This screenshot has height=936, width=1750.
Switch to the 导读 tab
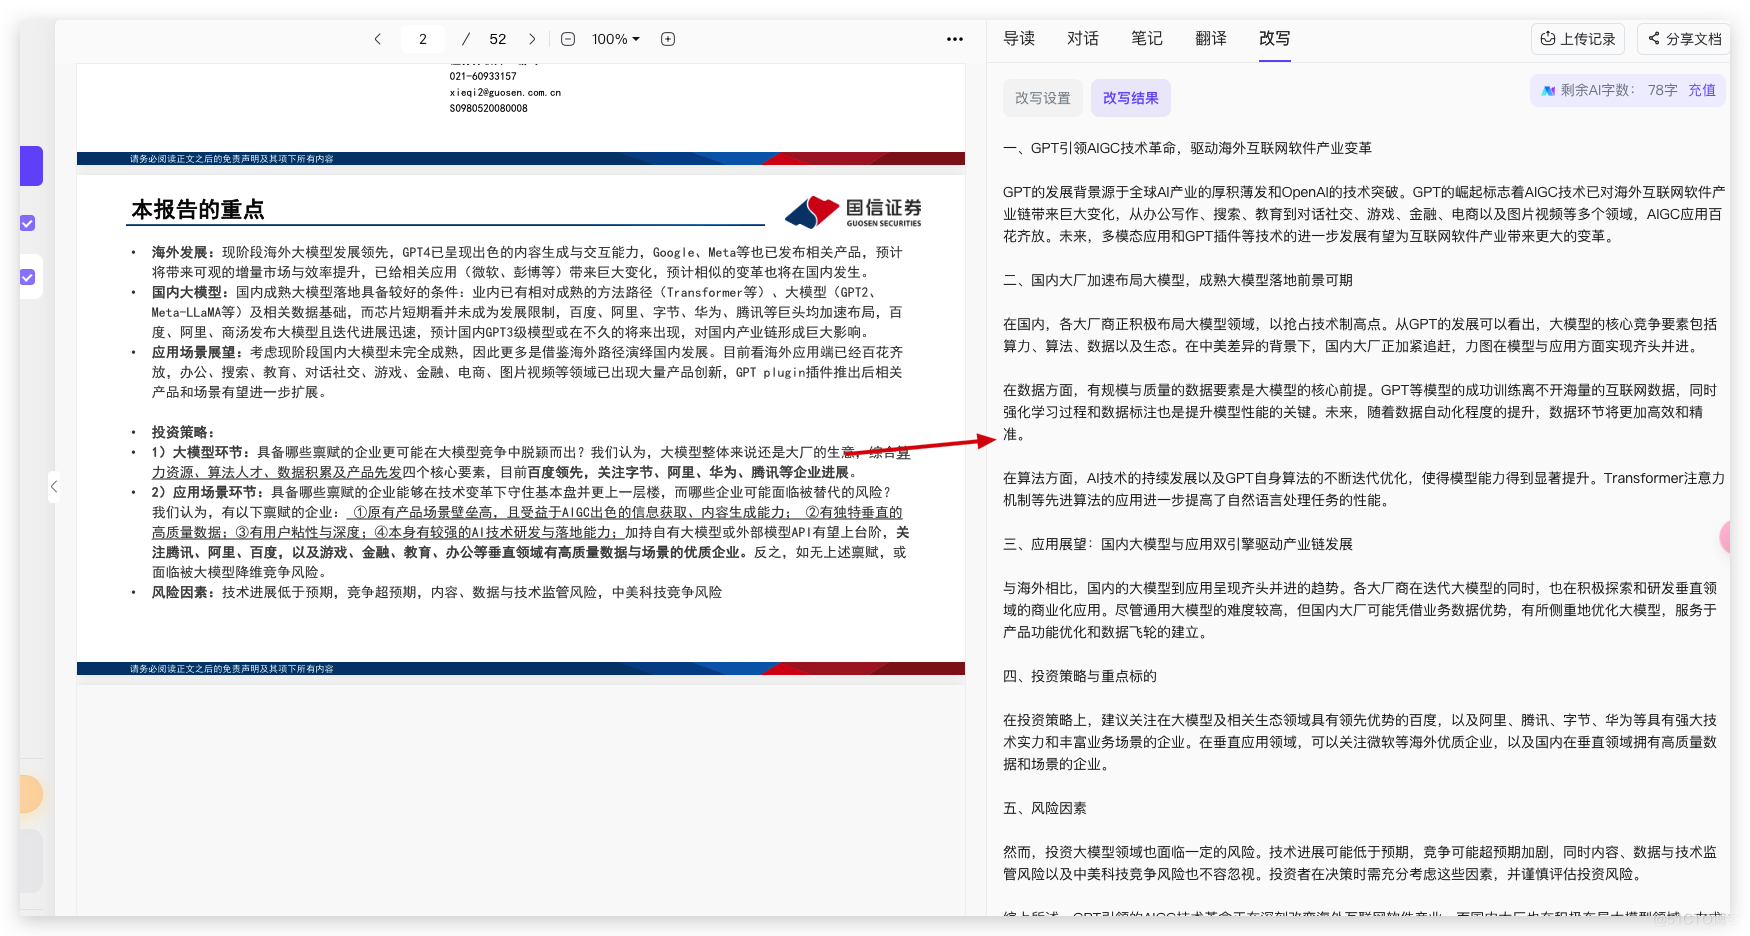[1019, 38]
